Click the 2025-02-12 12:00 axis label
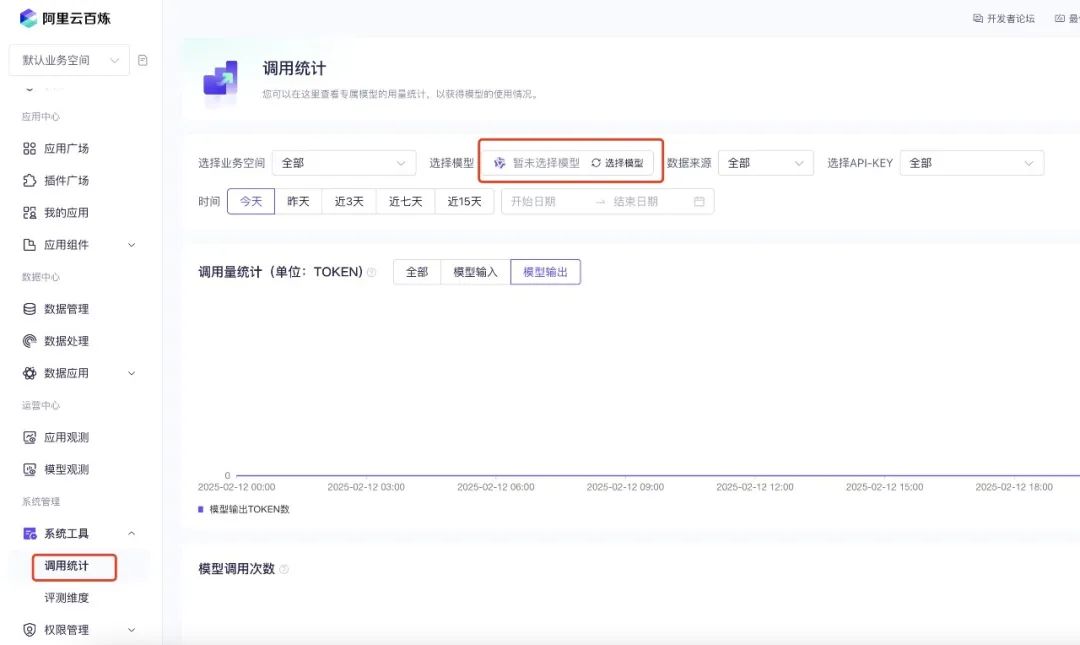Image resolution: width=1080 pixels, height=645 pixels. [x=755, y=487]
